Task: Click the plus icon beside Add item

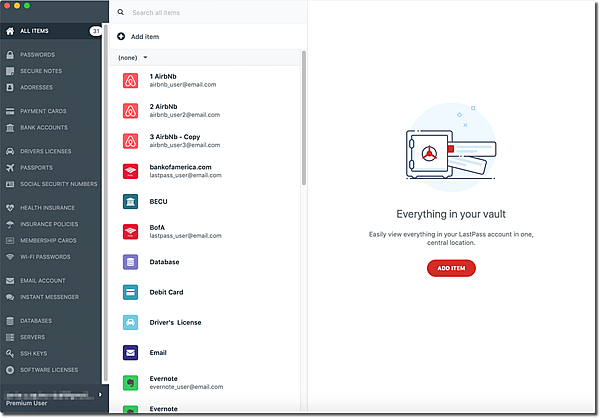Action: click(121, 36)
